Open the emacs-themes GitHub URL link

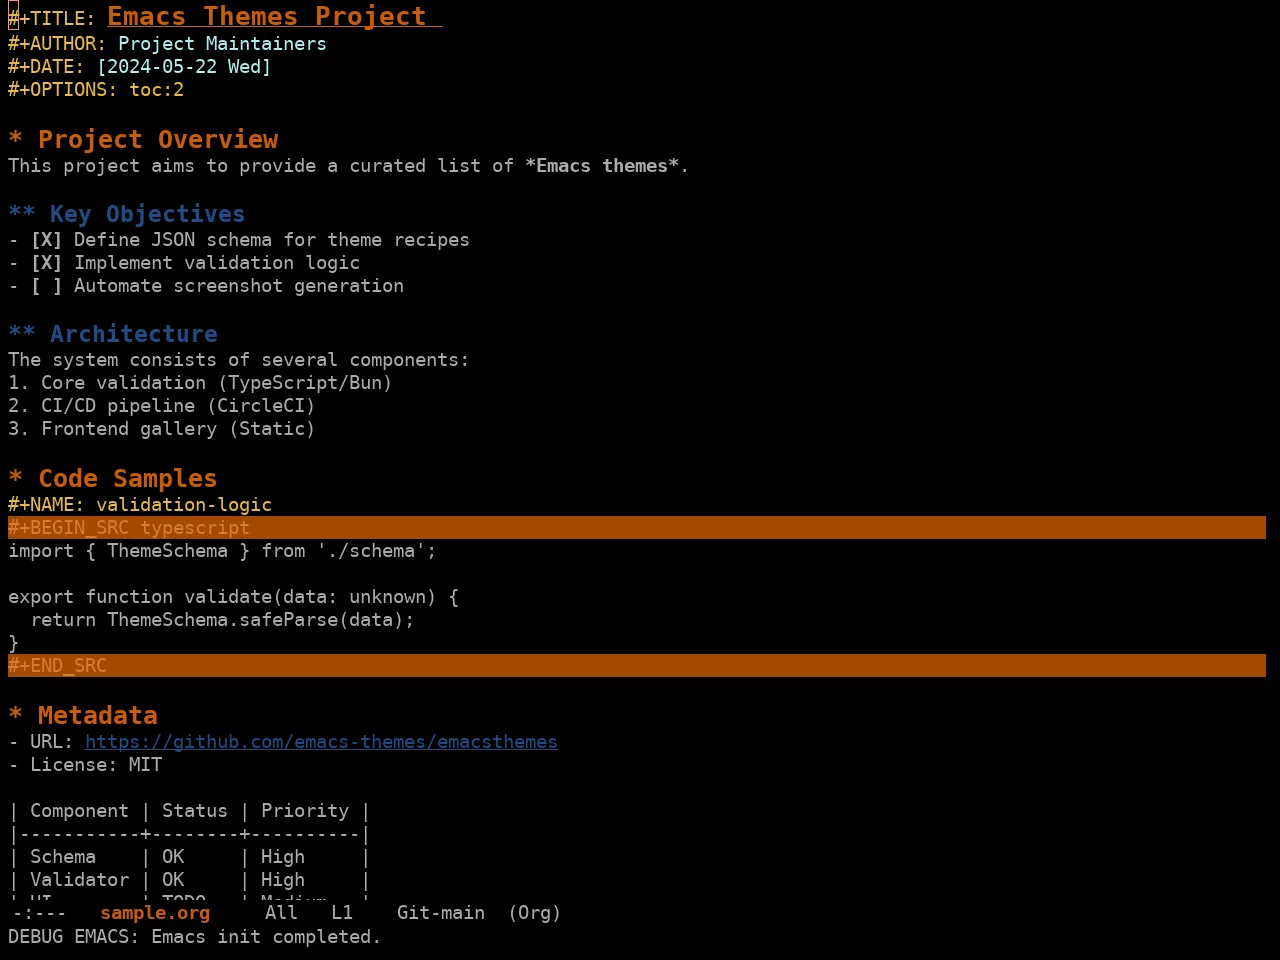pos(321,742)
